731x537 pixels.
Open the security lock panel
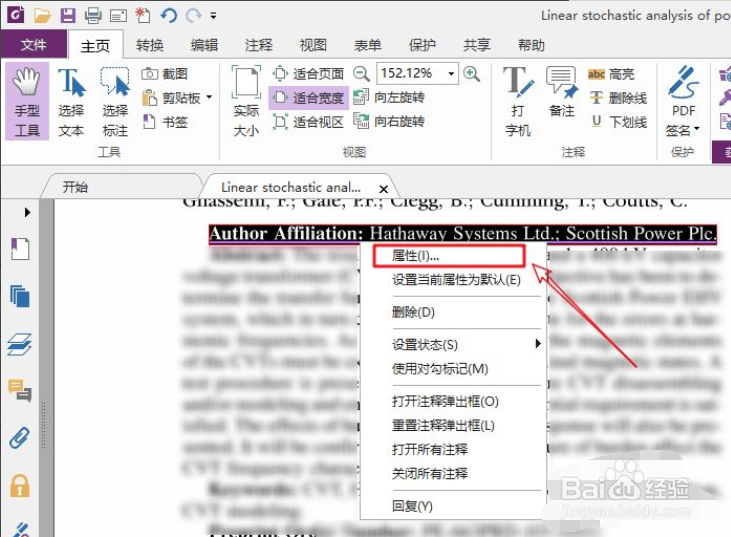20,486
